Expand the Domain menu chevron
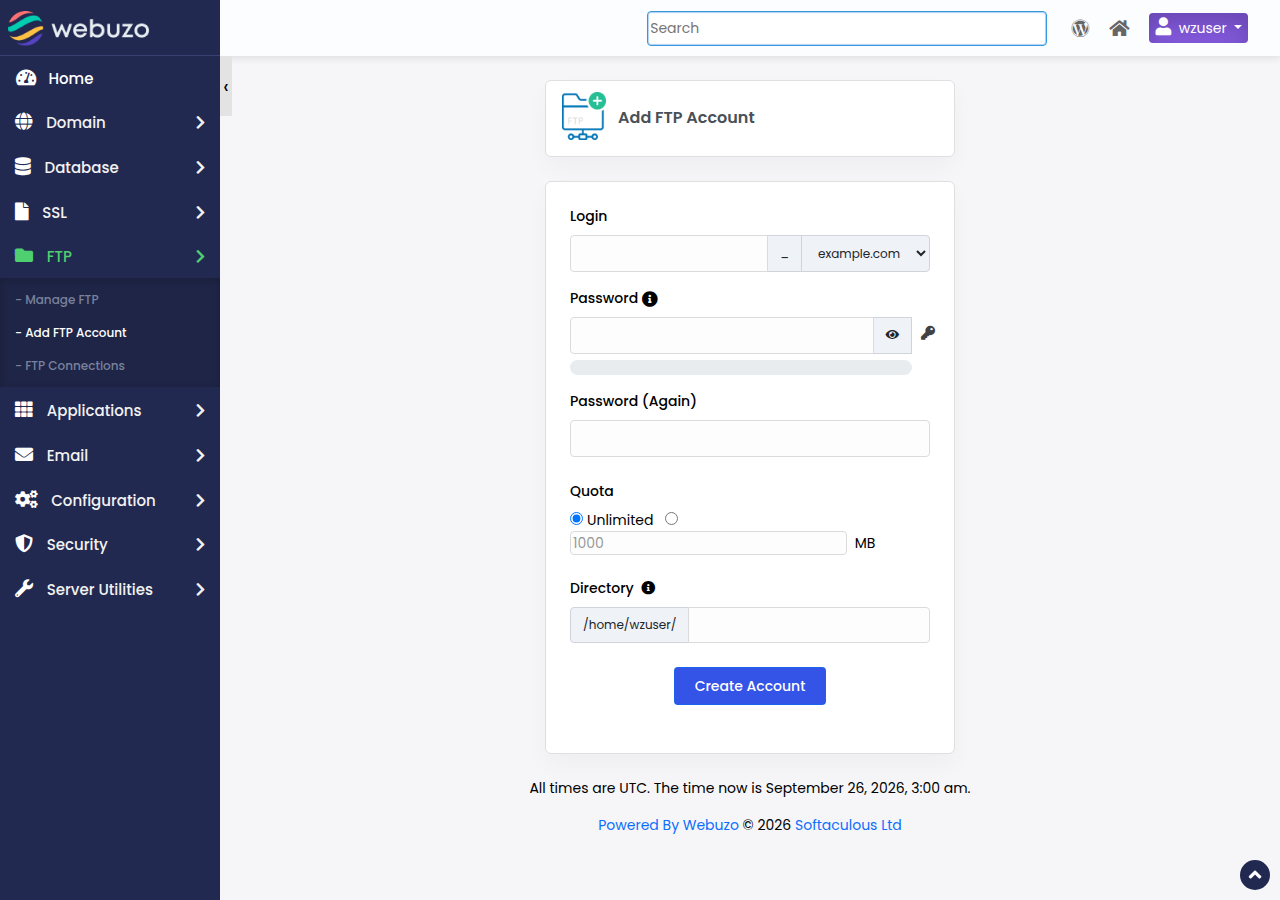Image resolution: width=1280 pixels, height=900 pixels. 200,122
